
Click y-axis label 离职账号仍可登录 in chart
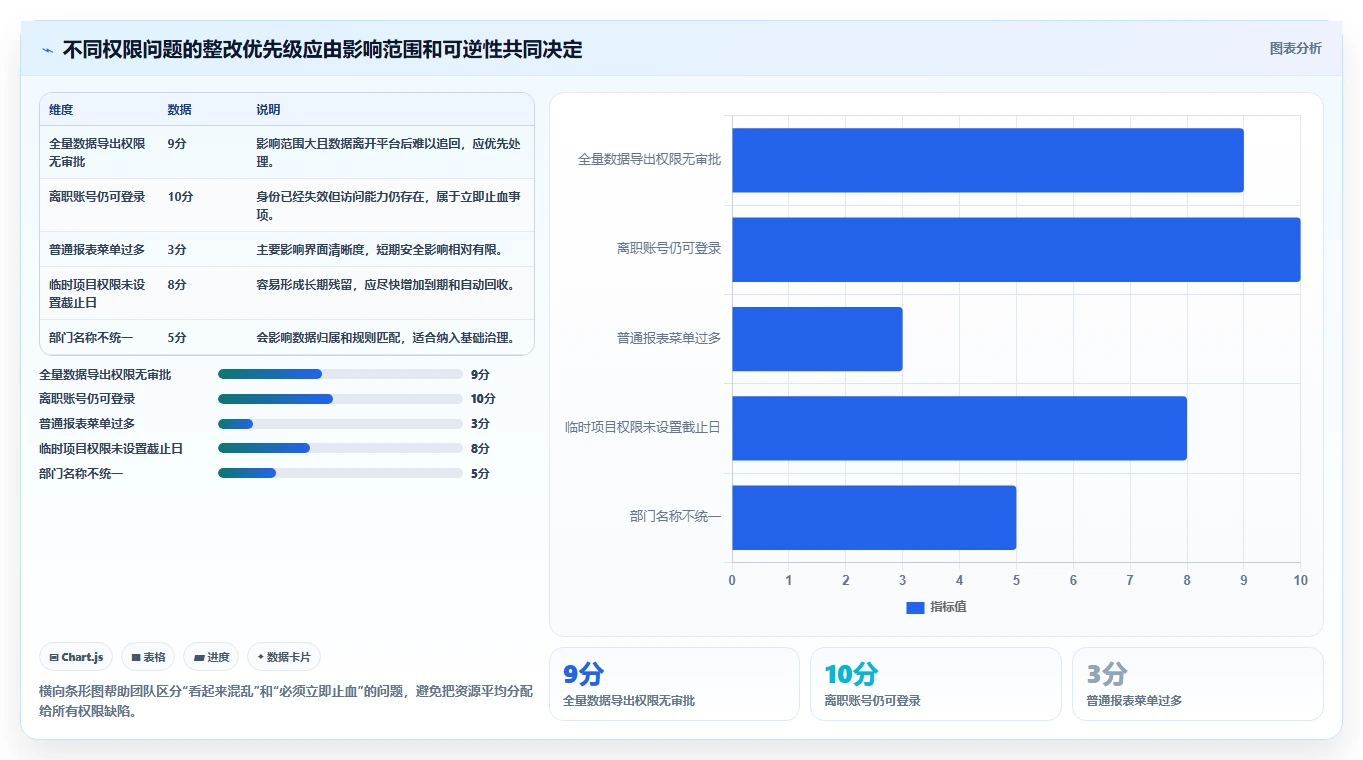(669, 249)
